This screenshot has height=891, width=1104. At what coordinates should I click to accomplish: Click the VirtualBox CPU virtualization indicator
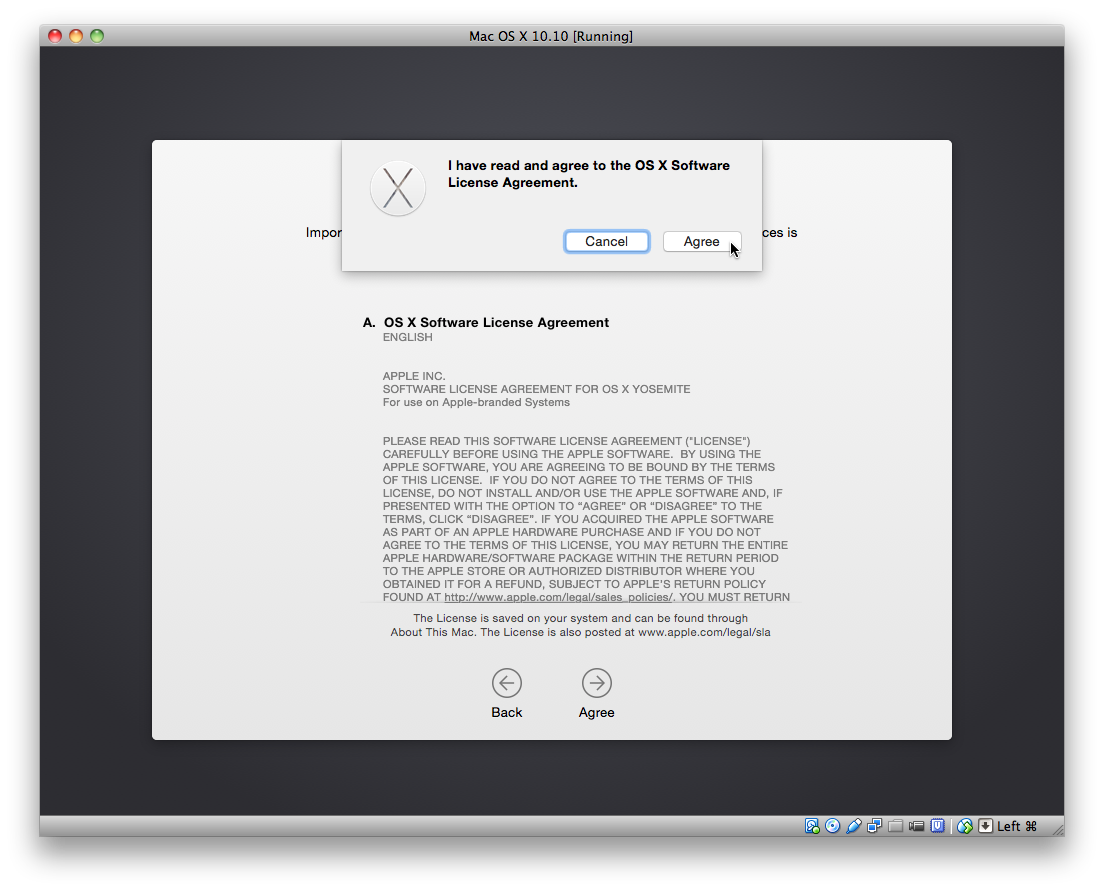(937, 825)
